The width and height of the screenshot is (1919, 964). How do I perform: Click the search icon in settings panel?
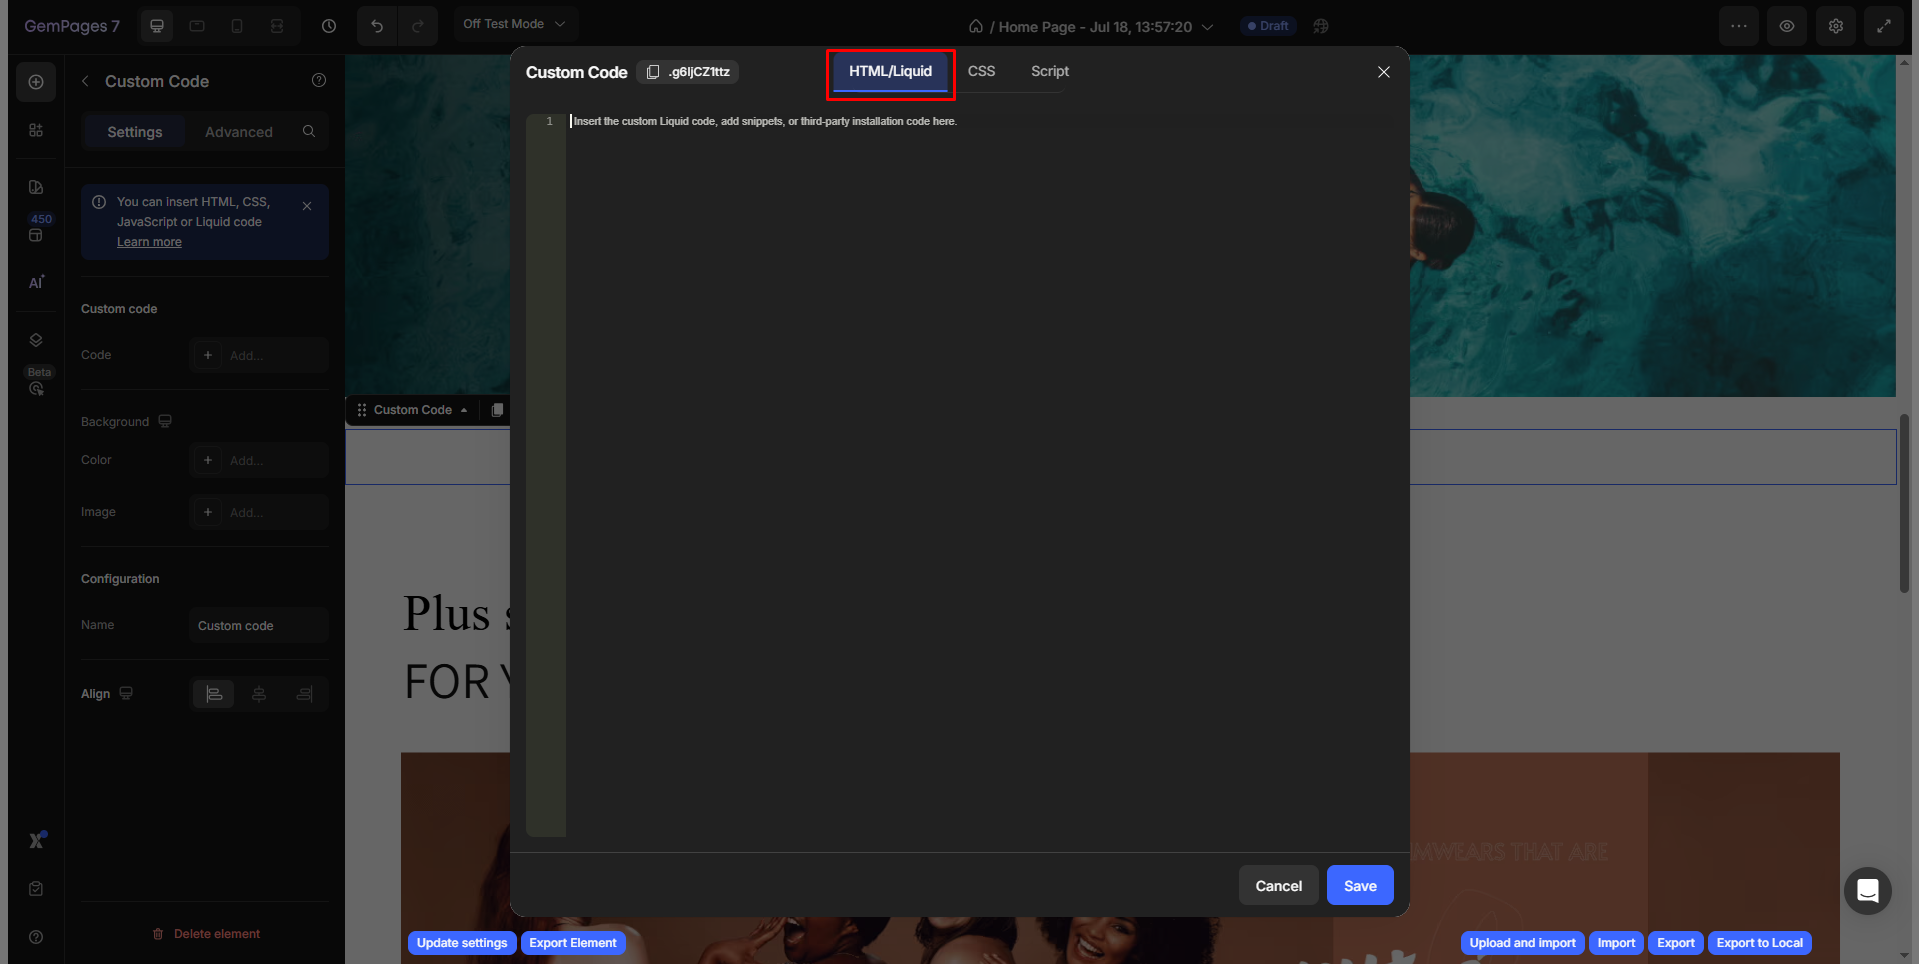pyautogui.click(x=309, y=131)
